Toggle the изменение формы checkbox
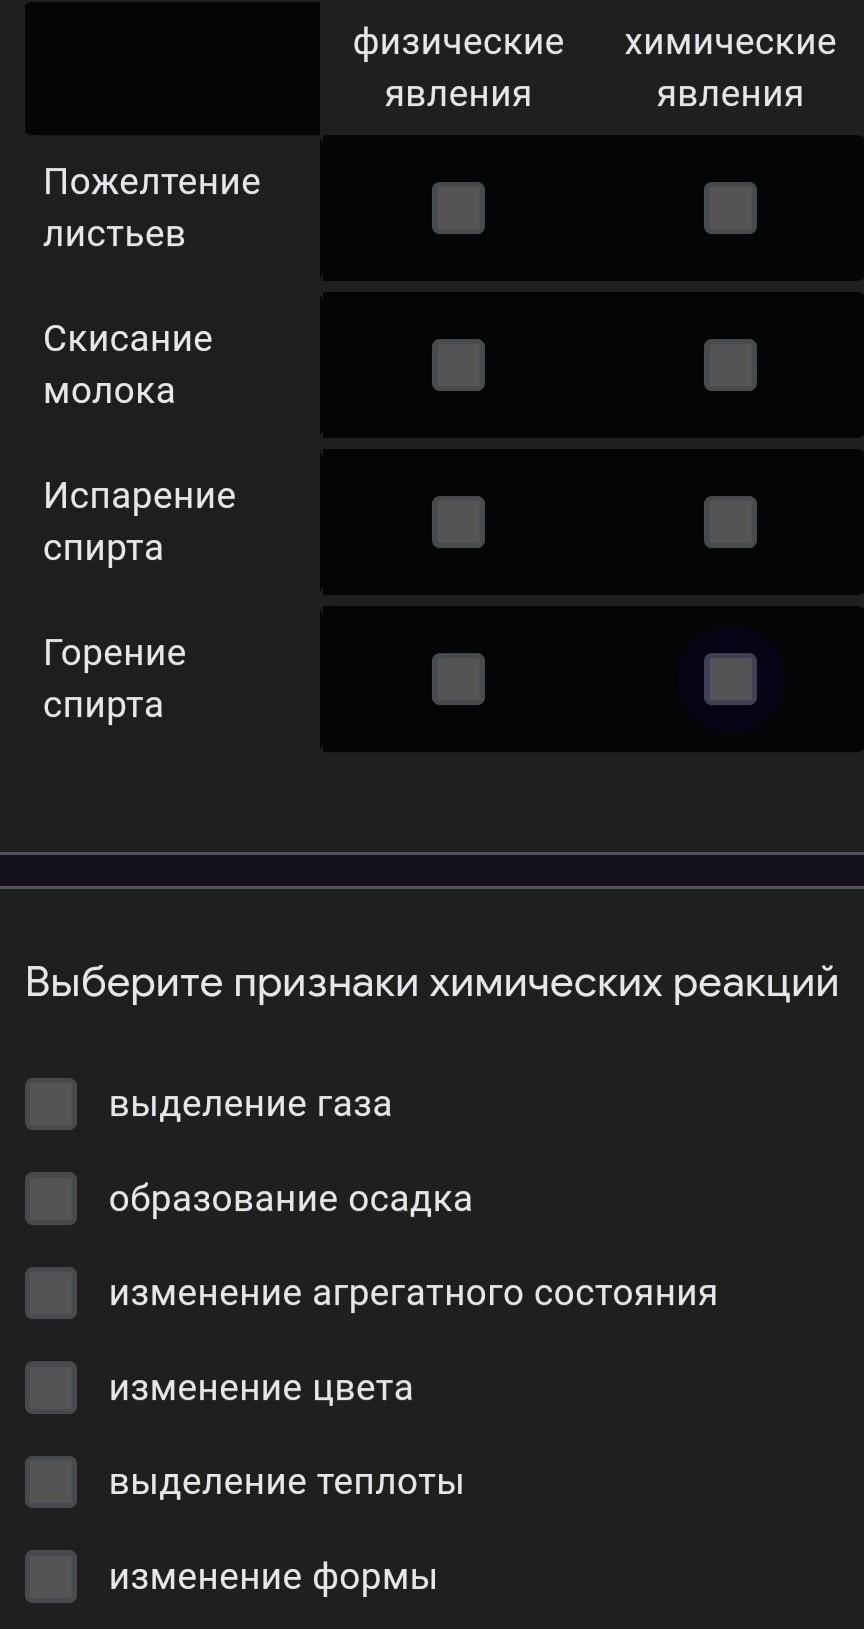 51,1576
